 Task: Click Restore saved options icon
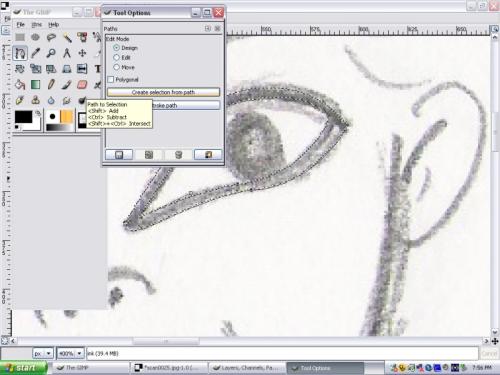149,155
